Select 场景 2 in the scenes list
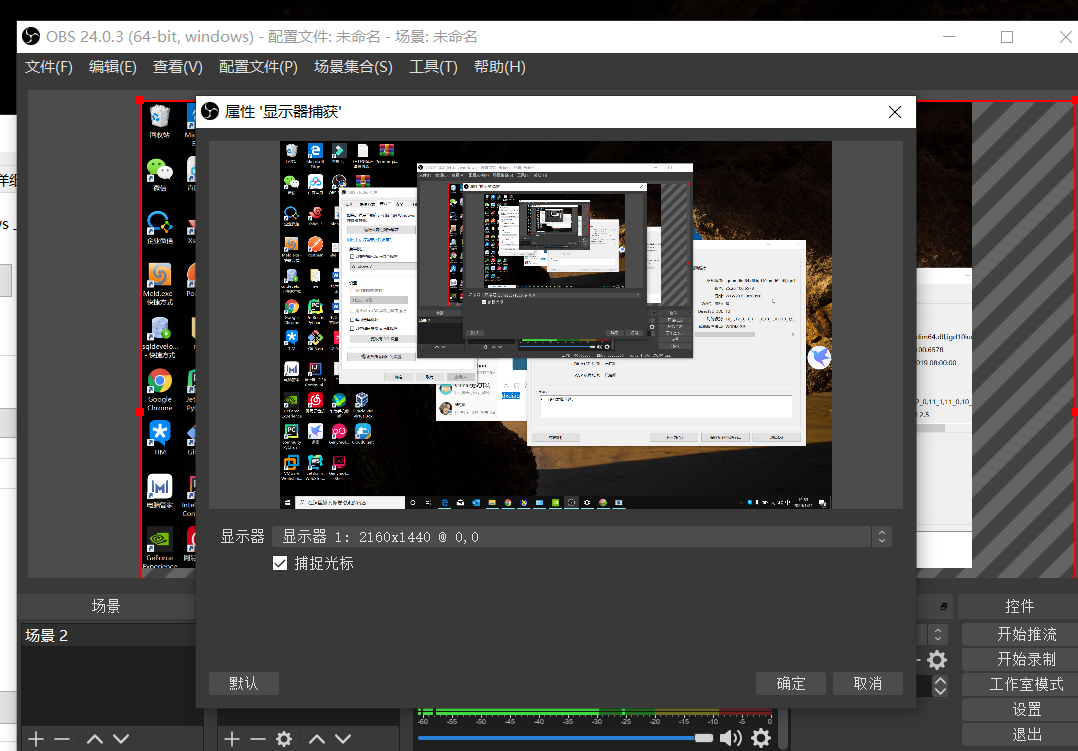Viewport: 1078px width, 751px height. pos(47,635)
